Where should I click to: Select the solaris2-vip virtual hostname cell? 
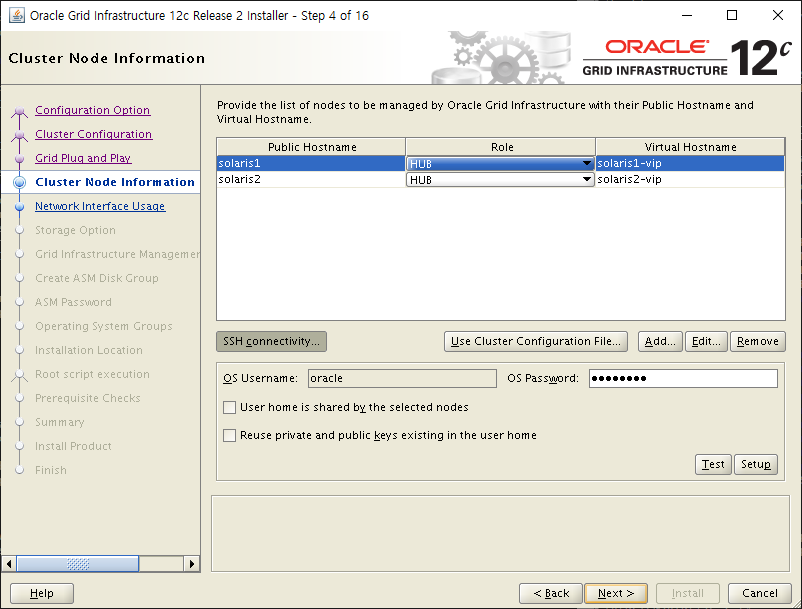(690, 179)
